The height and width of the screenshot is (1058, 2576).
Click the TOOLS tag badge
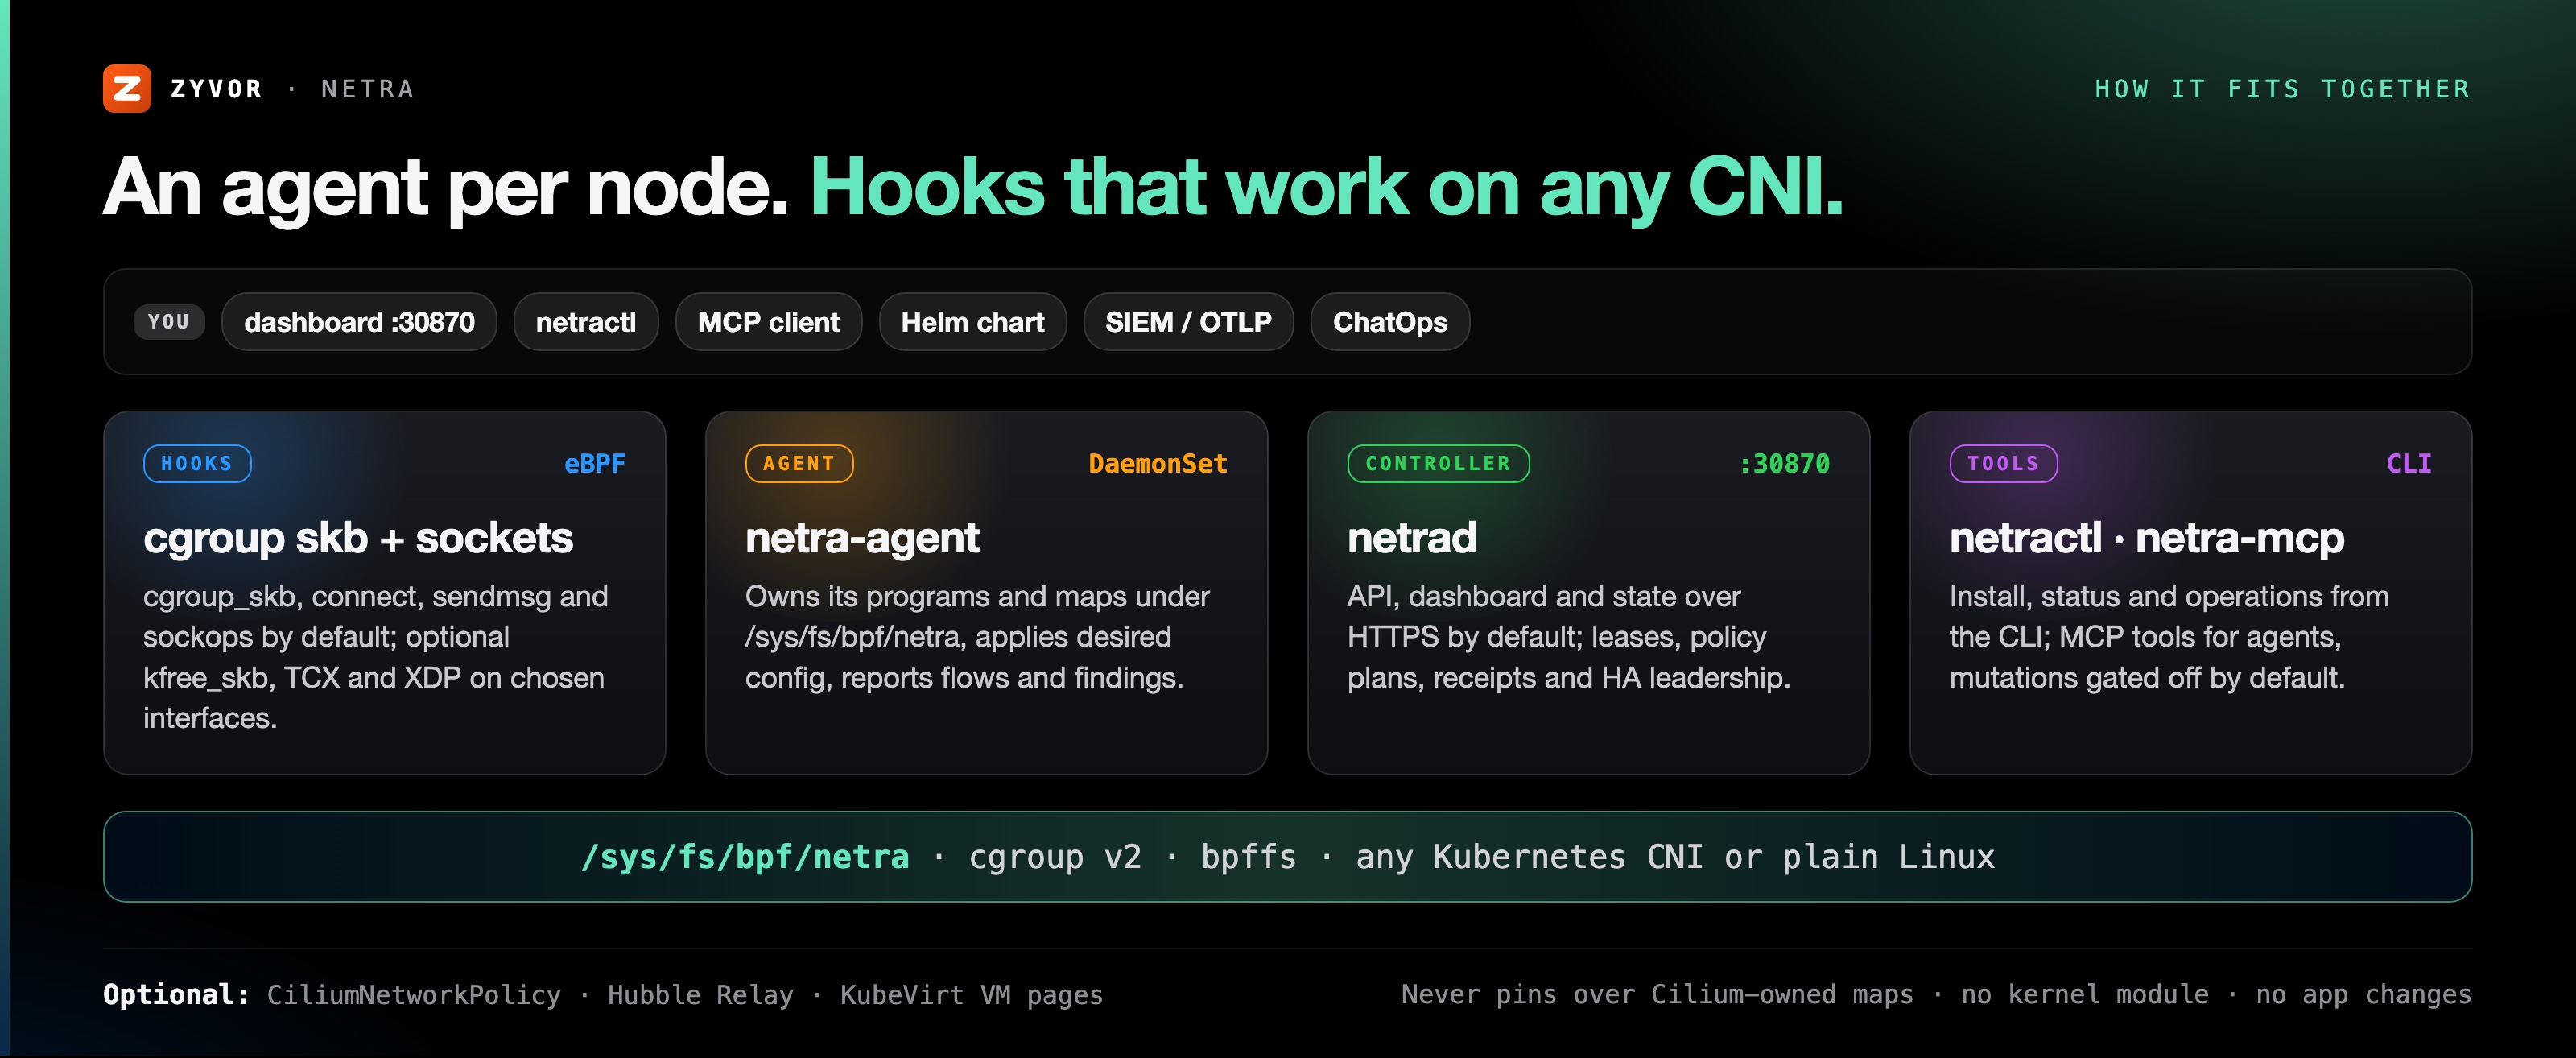[2003, 464]
